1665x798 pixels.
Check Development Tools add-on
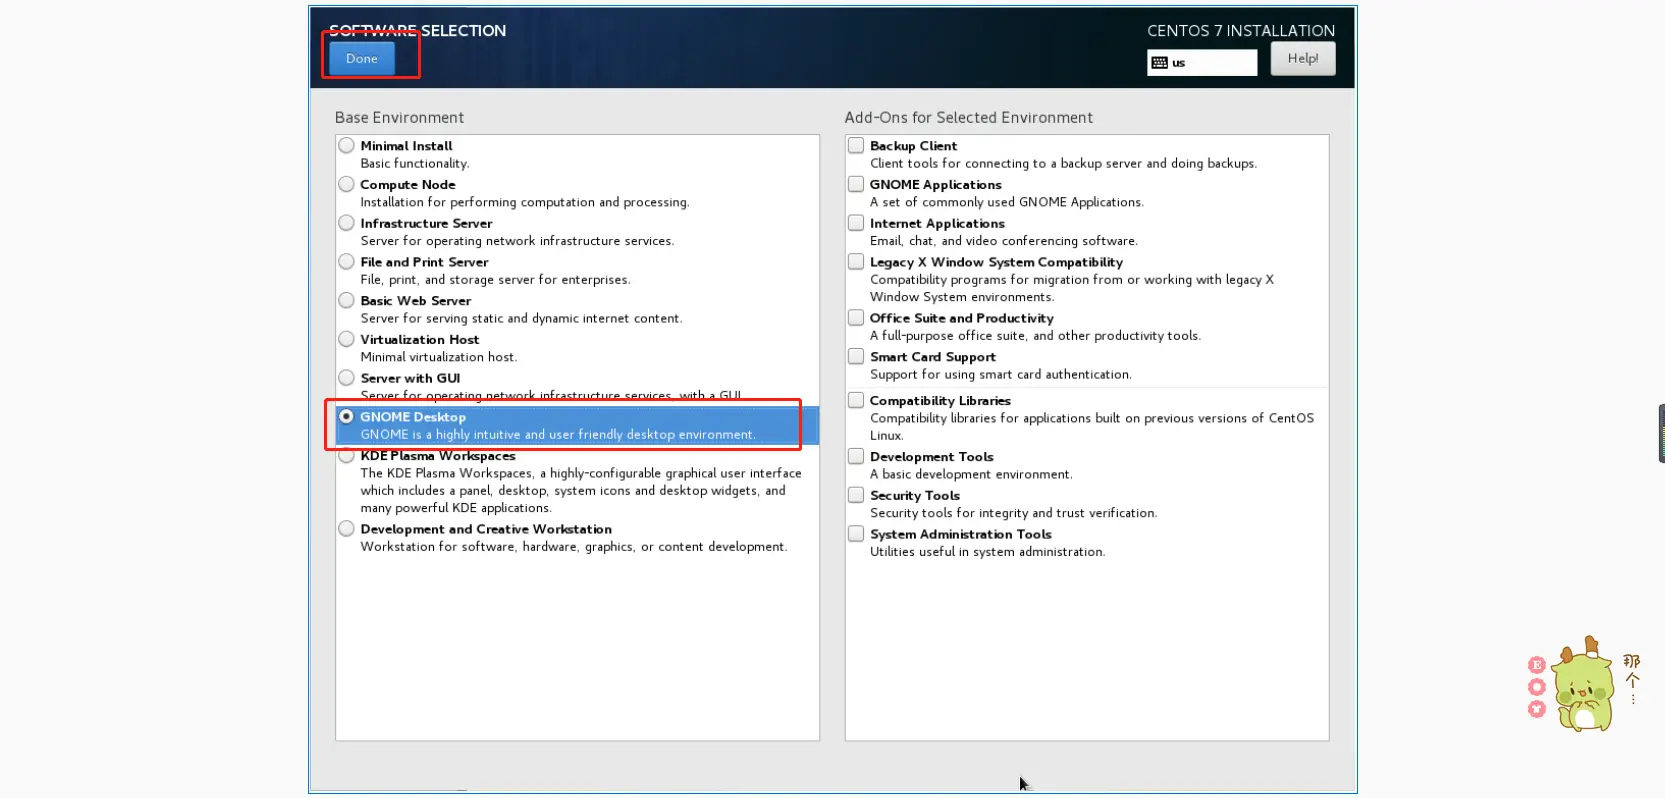tap(856, 456)
